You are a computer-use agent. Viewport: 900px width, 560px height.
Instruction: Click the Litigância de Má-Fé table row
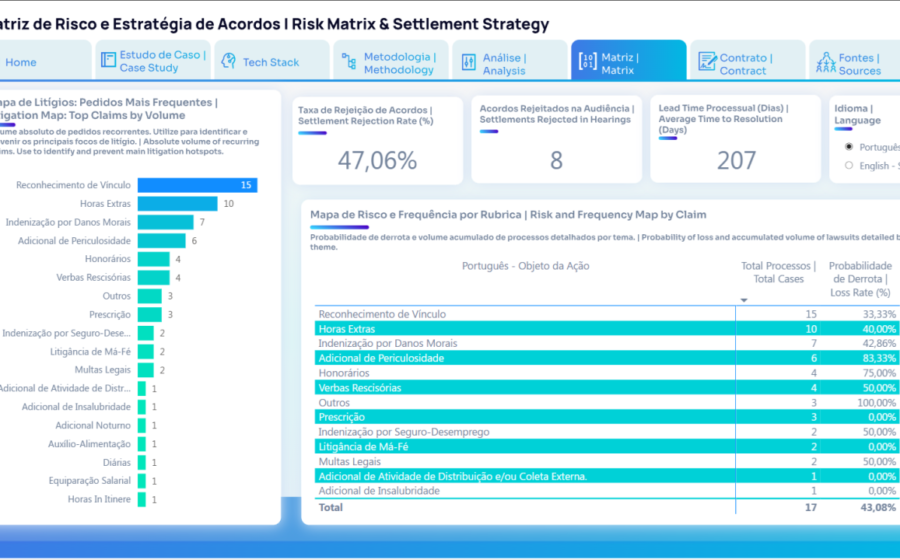pyautogui.click(x=607, y=446)
